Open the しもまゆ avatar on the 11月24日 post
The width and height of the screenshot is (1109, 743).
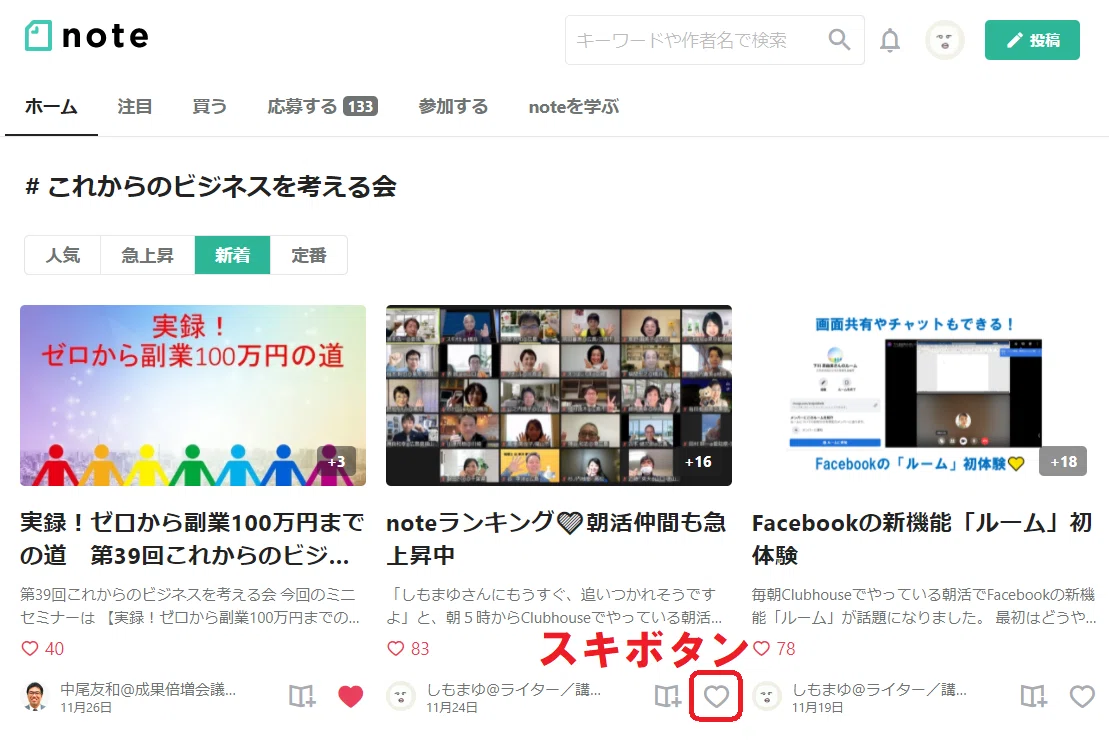pos(401,696)
